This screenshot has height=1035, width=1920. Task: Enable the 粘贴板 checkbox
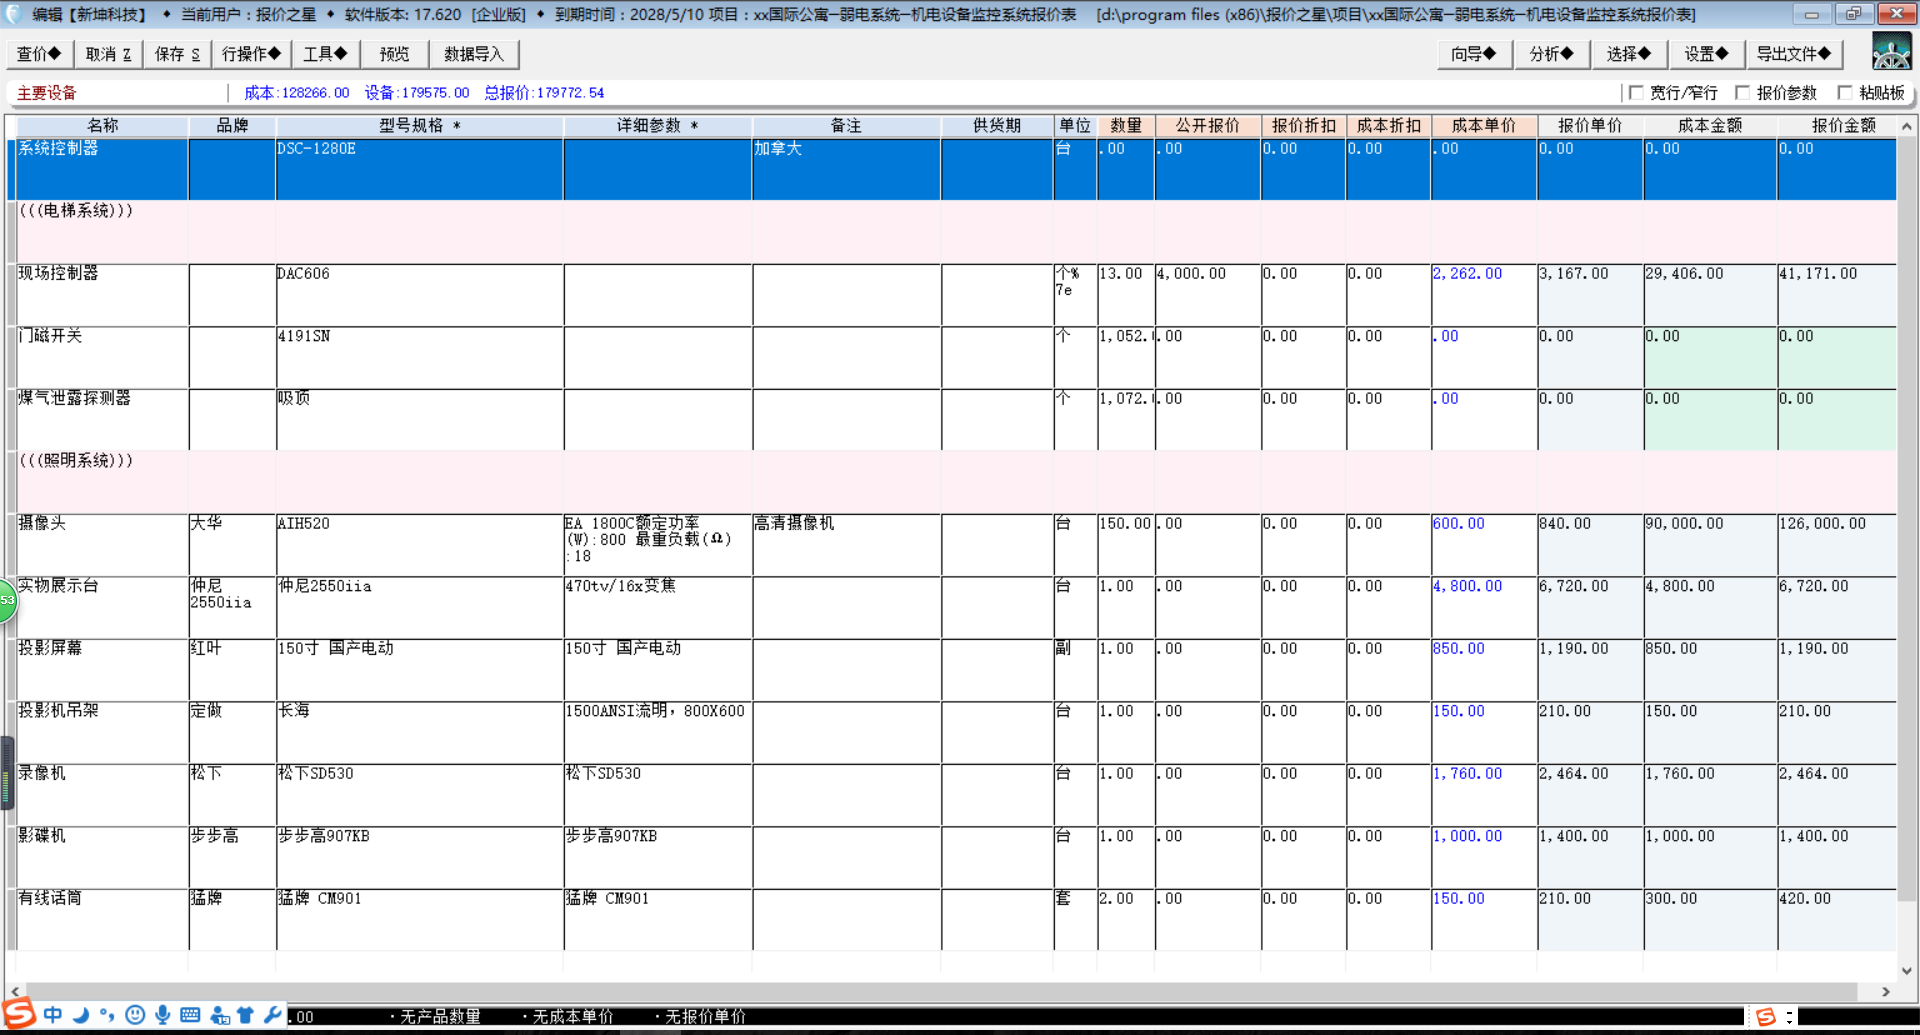pyautogui.click(x=1846, y=92)
